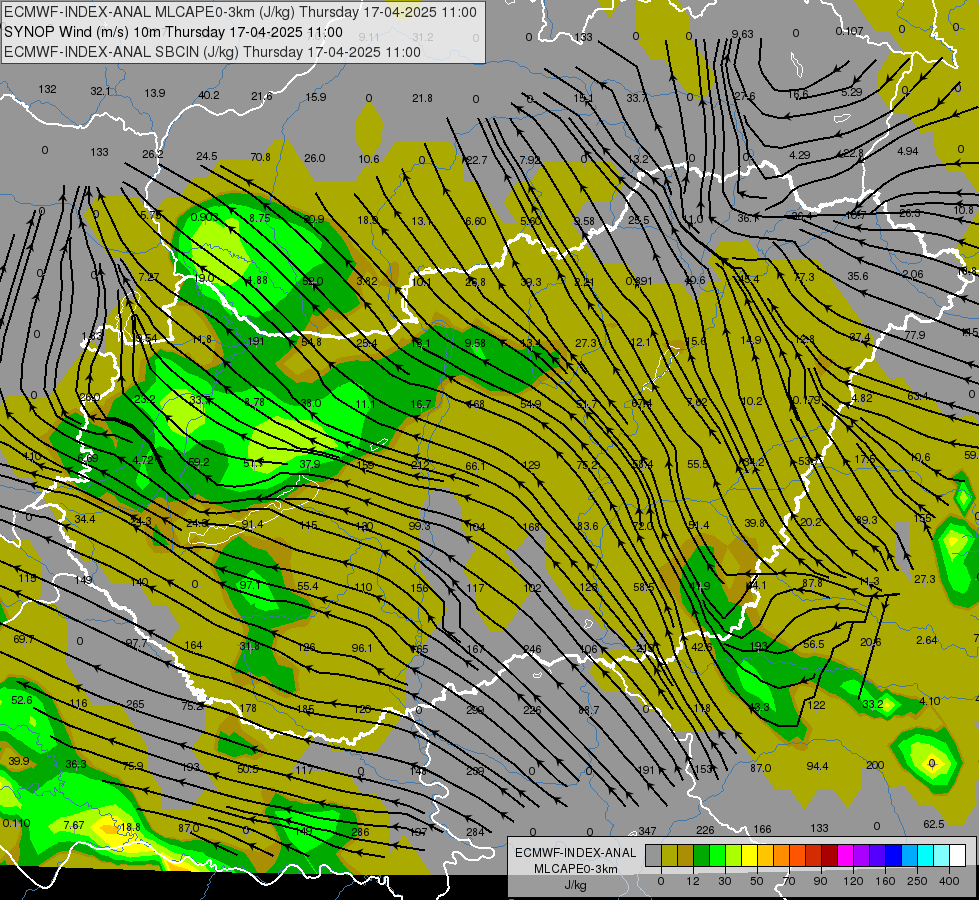Click the legend scale value 160
The width and height of the screenshot is (979, 900).
pos(885,881)
